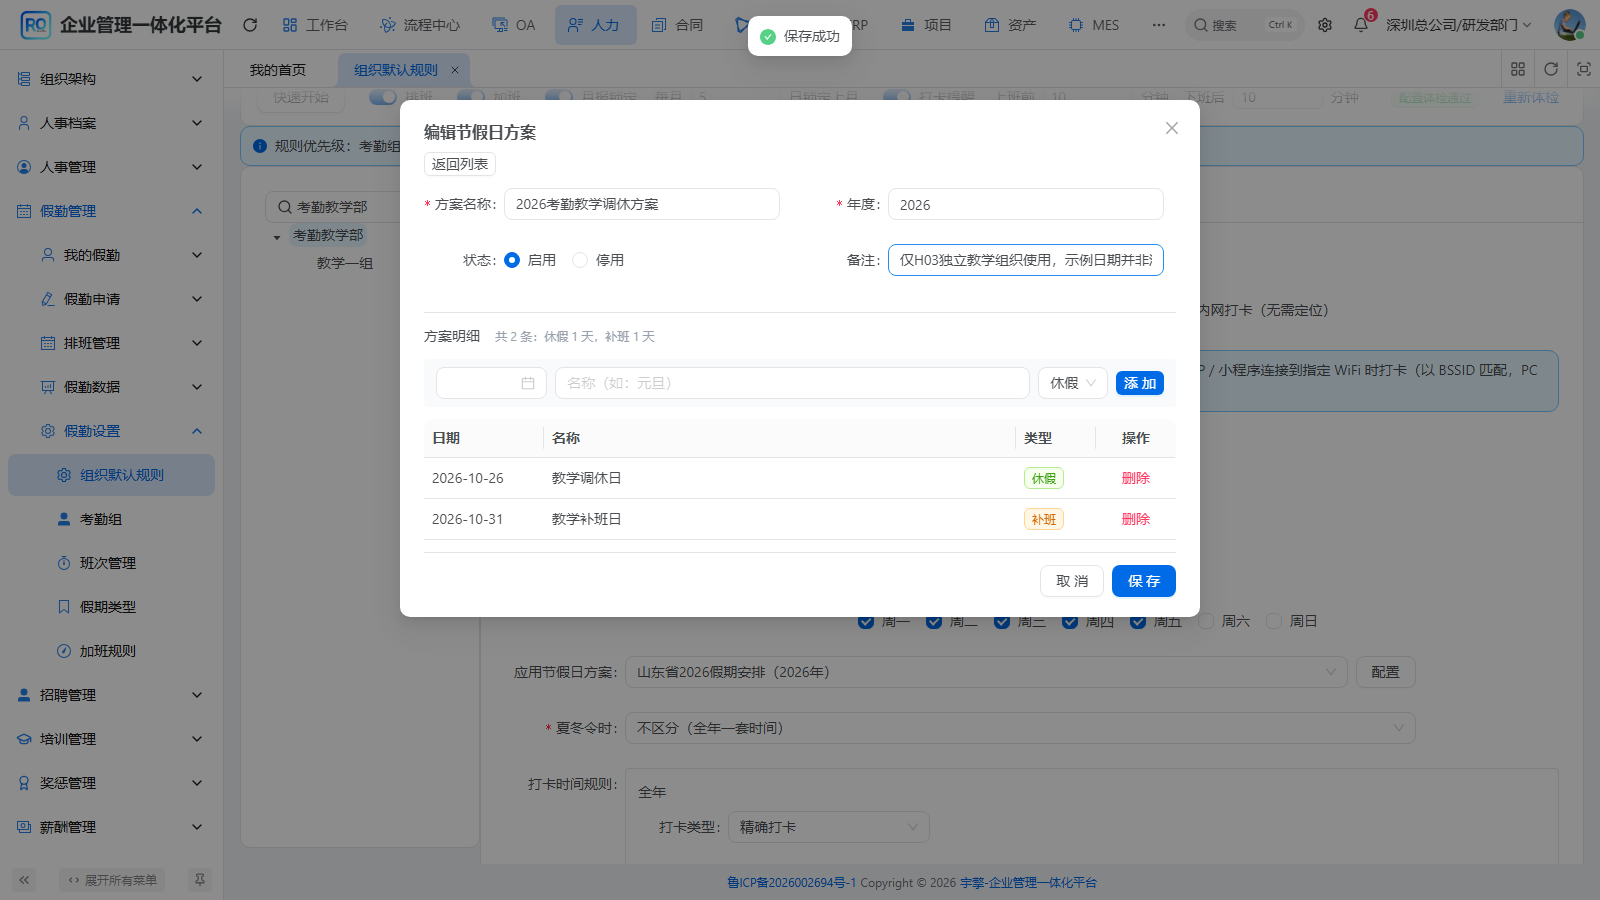Viewport: 1600px width, 900px height.
Task: Click the 返回列表 button
Action: (460, 164)
